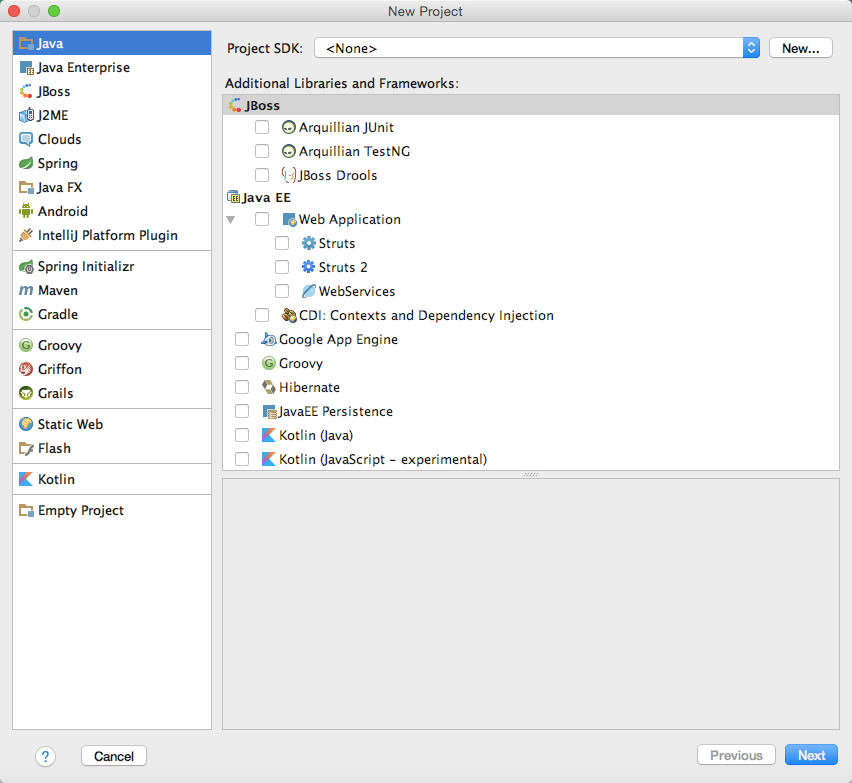Enable the Arquillian JUnit checkbox

click(262, 127)
